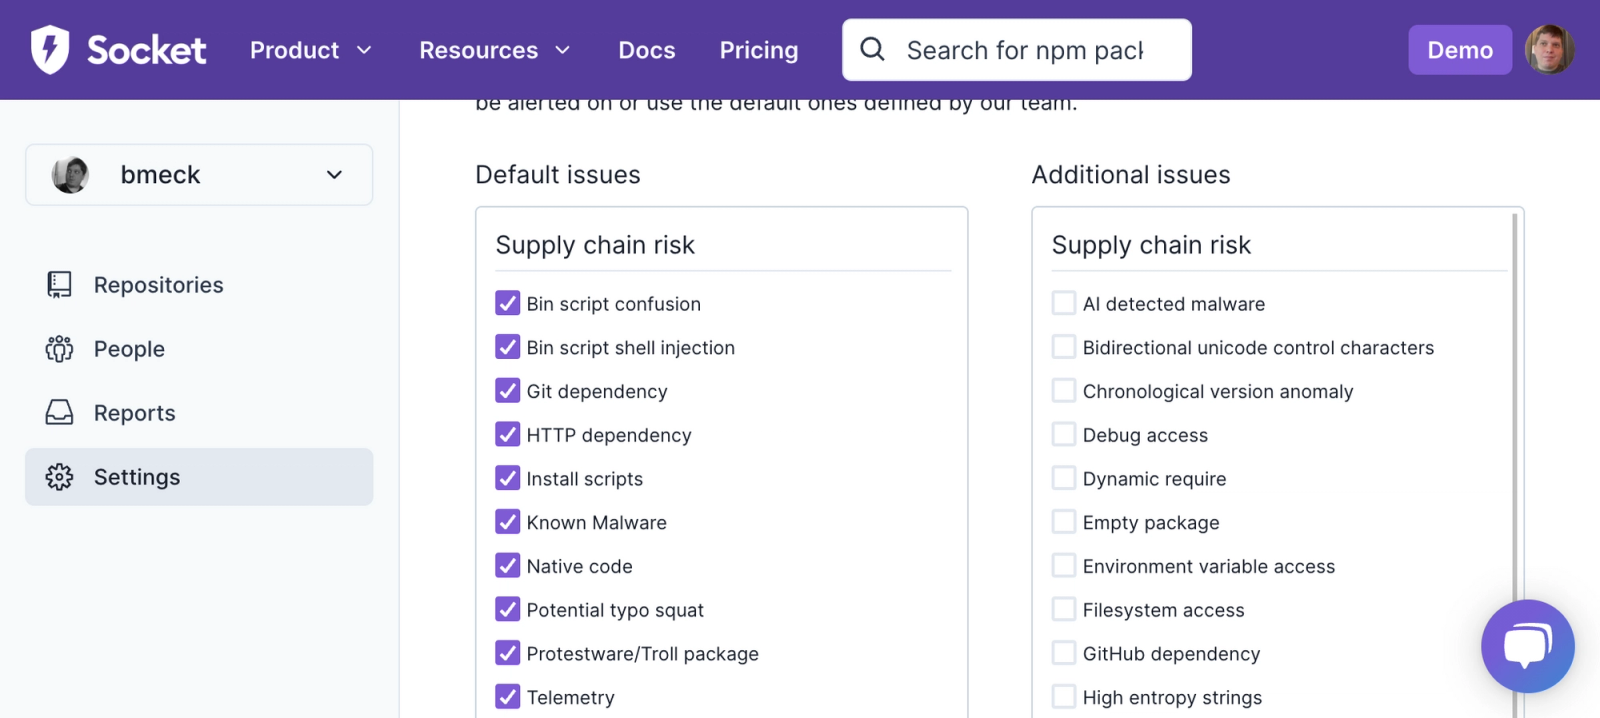Image resolution: width=1600 pixels, height=718 pixels.
Task: Click the Reports inbox icon
Action: 59,413
